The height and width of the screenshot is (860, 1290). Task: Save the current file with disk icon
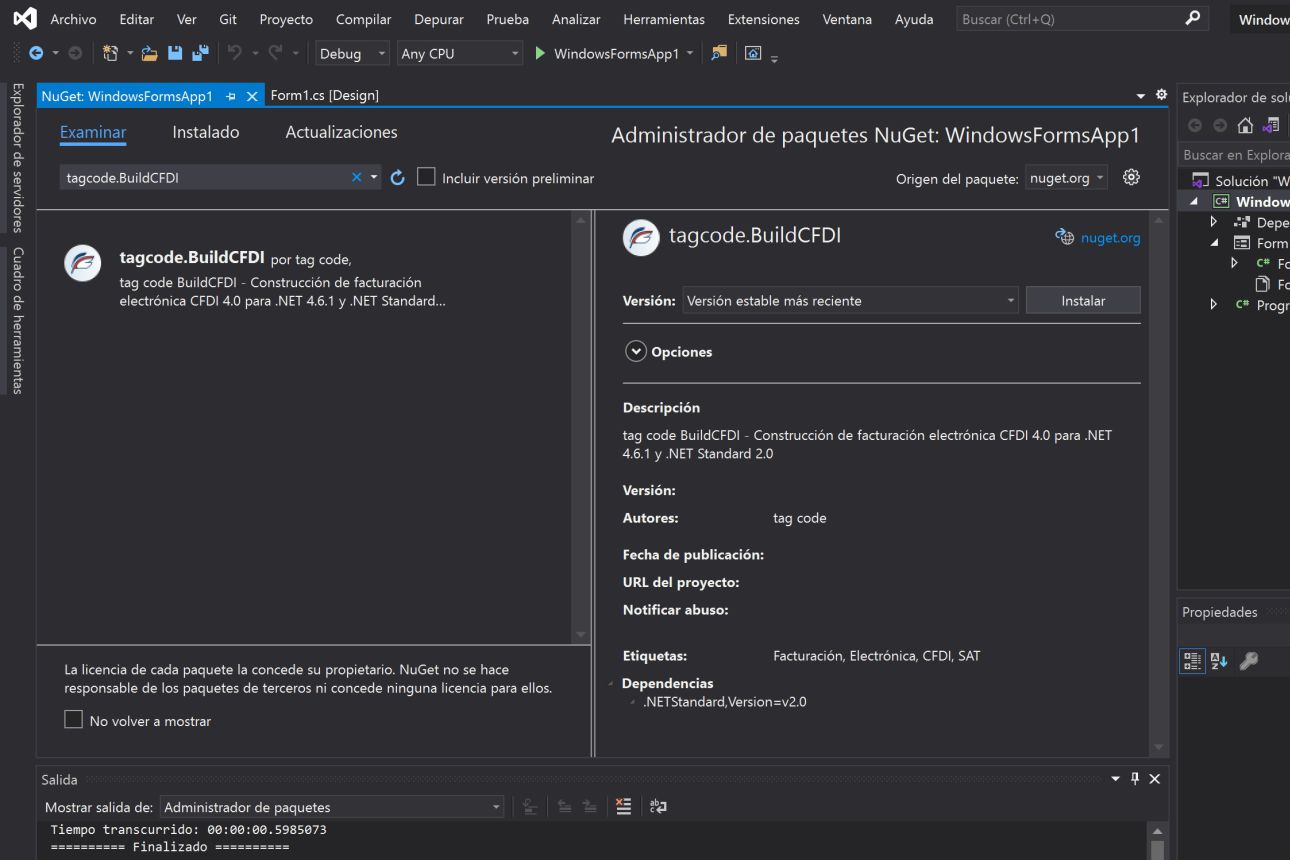(x=175, y=53)
